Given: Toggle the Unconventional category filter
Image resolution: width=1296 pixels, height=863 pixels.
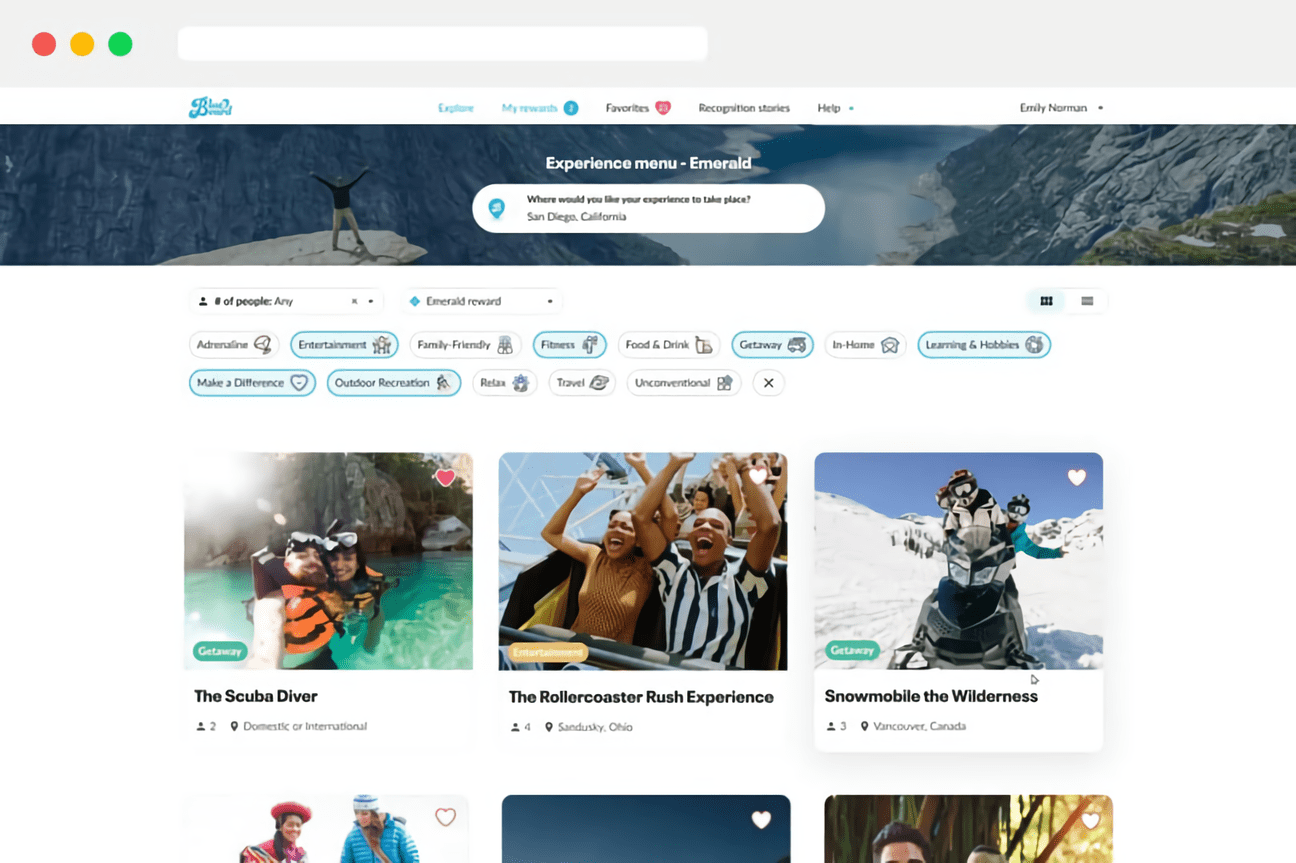Looking at the screenshot, I should point(683,383).
